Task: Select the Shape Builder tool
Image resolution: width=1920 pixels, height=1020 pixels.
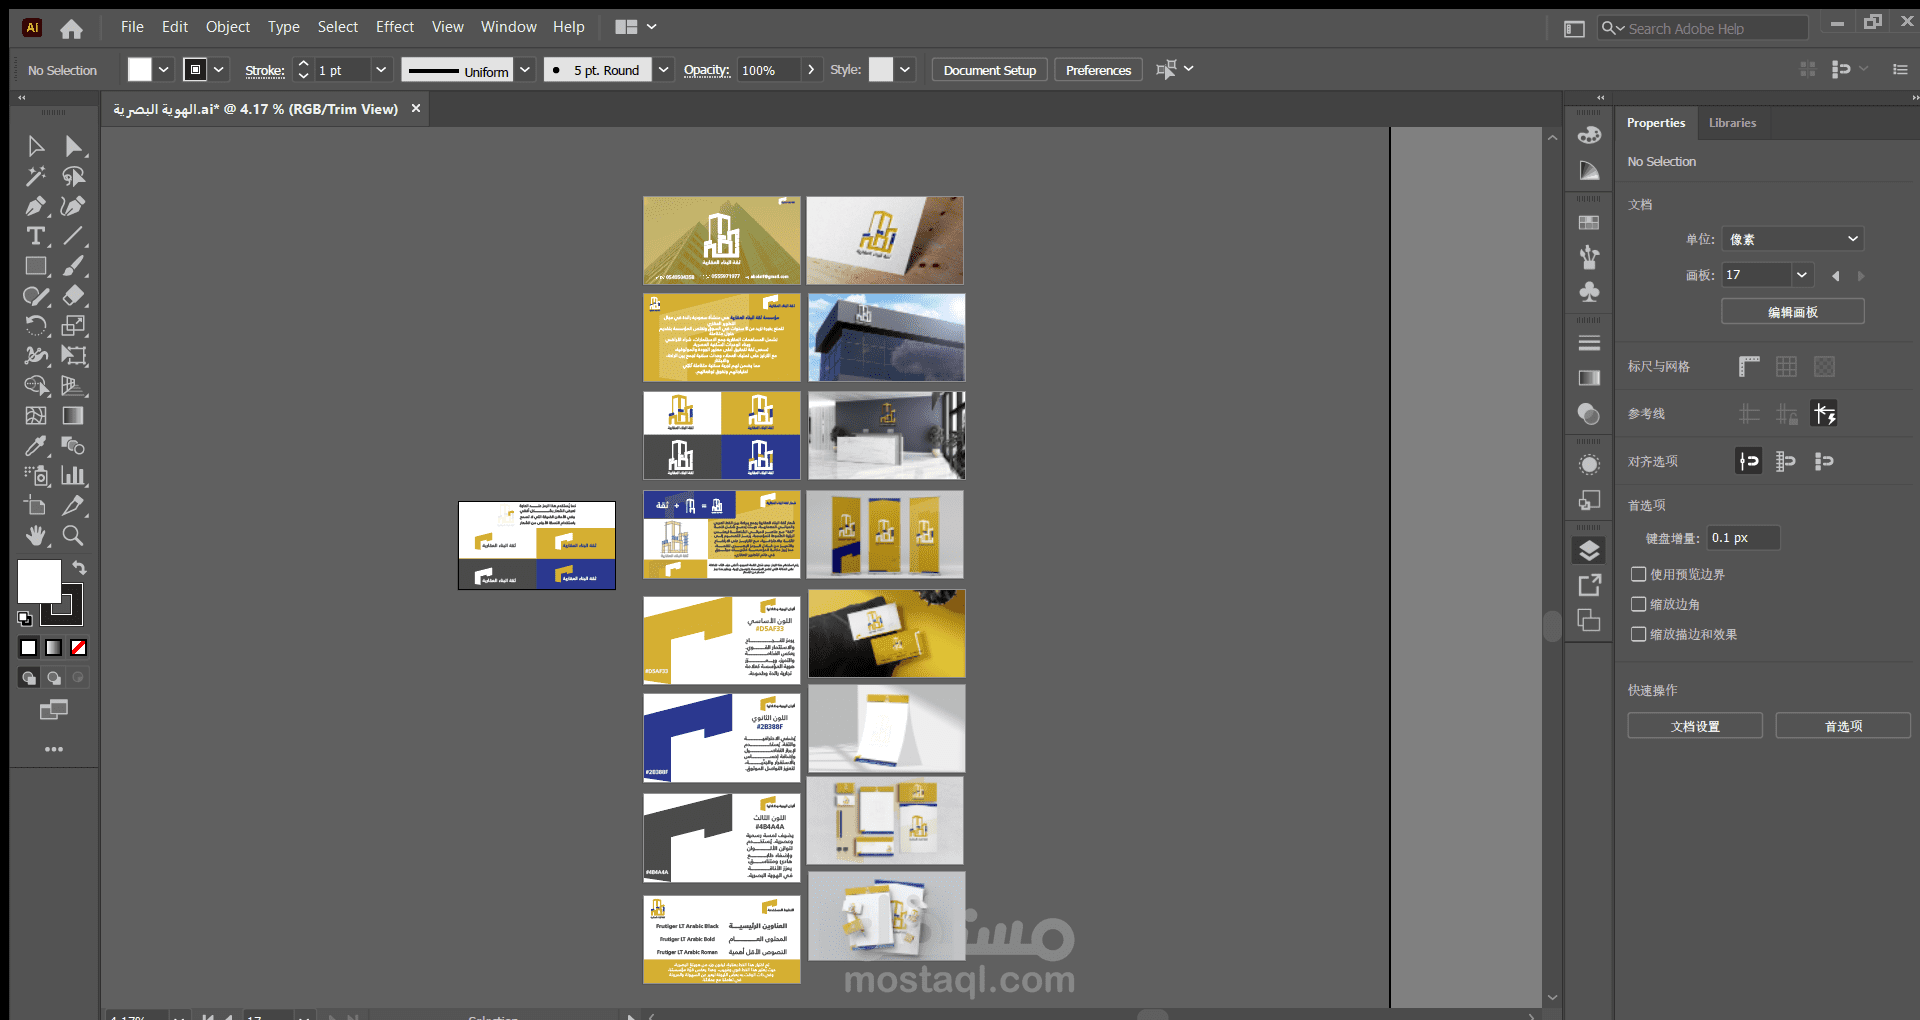Action: pyautogui.click(x=36, y=386)
